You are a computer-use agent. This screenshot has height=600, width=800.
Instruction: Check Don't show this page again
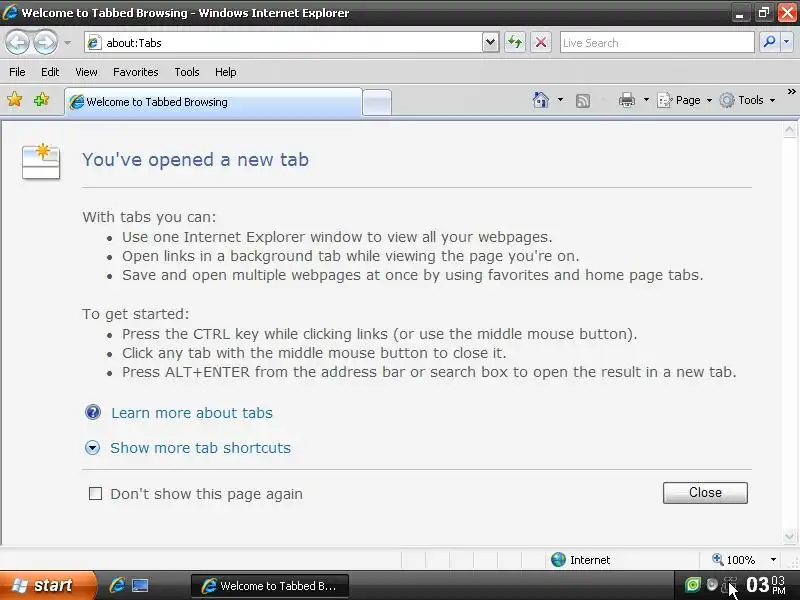tap(95, 493)
